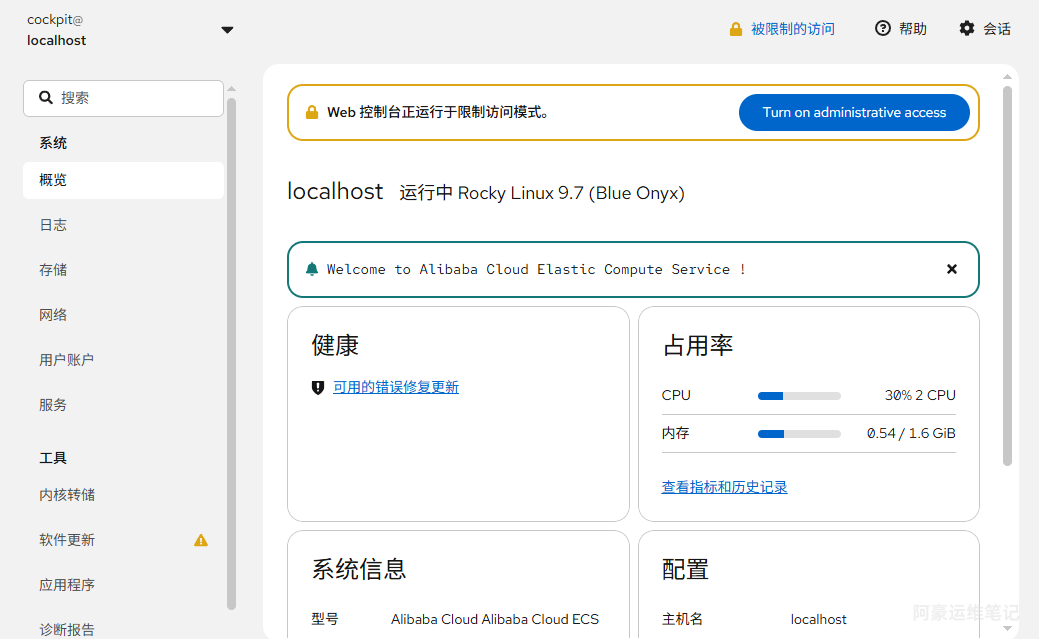Expand the cockpit@localhost host dropdown
The height and width of the screenshot is (639, 1039).
(227, 30)
